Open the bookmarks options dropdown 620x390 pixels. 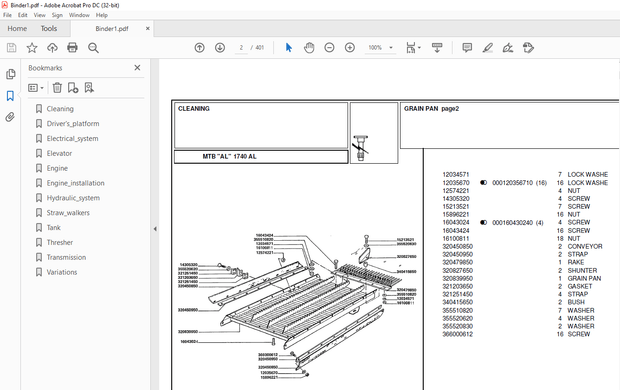click(36, 87)
